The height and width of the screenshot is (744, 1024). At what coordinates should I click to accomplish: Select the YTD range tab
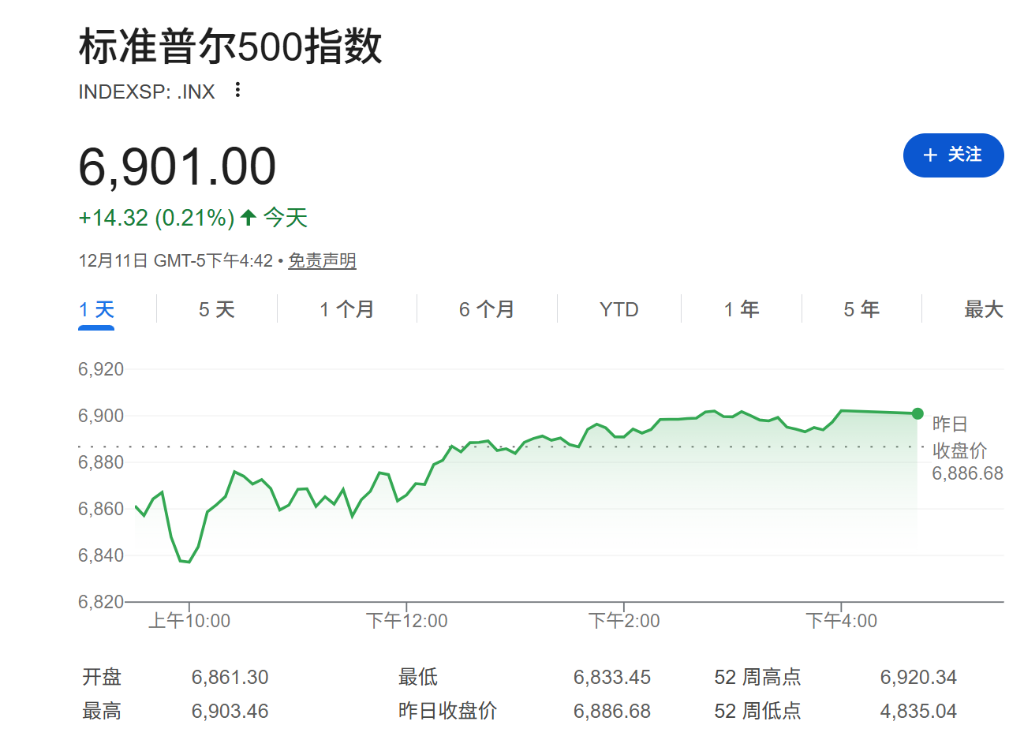click(618, 309)
